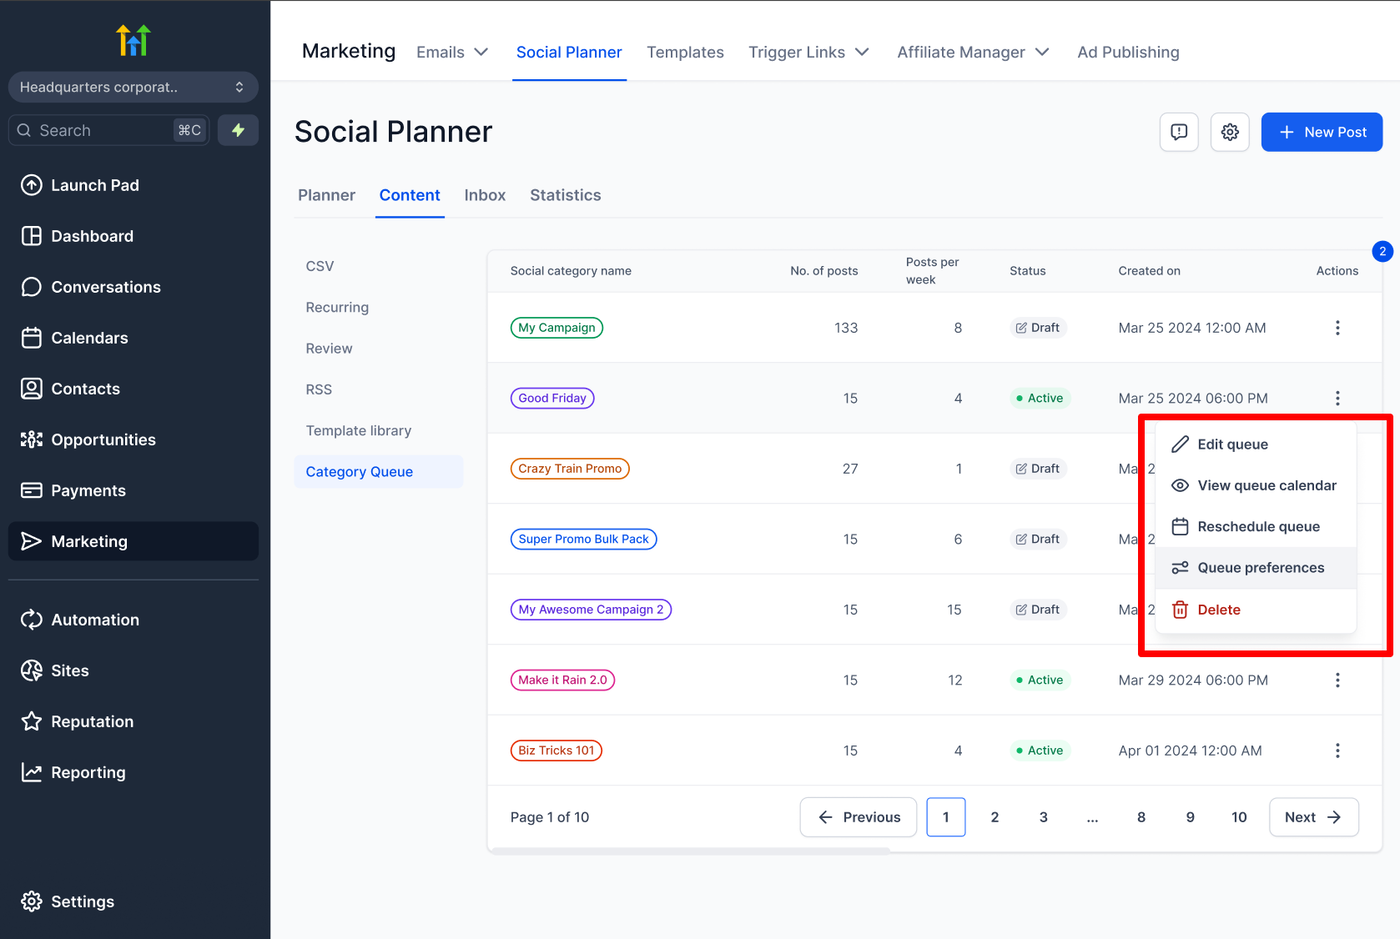Open actions menu for My Campaign row
The image size is (1400, 939).
tap(1337, 328)
